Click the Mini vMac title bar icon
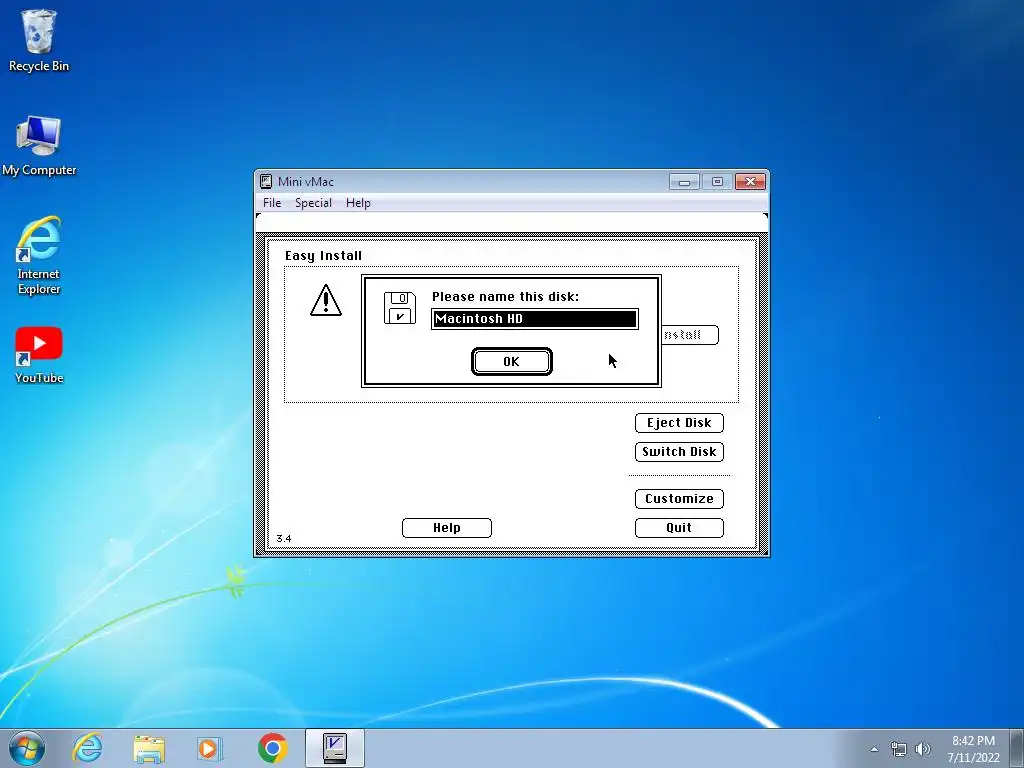Viewport: 1024px width, 768px height. tap(266, 182)
